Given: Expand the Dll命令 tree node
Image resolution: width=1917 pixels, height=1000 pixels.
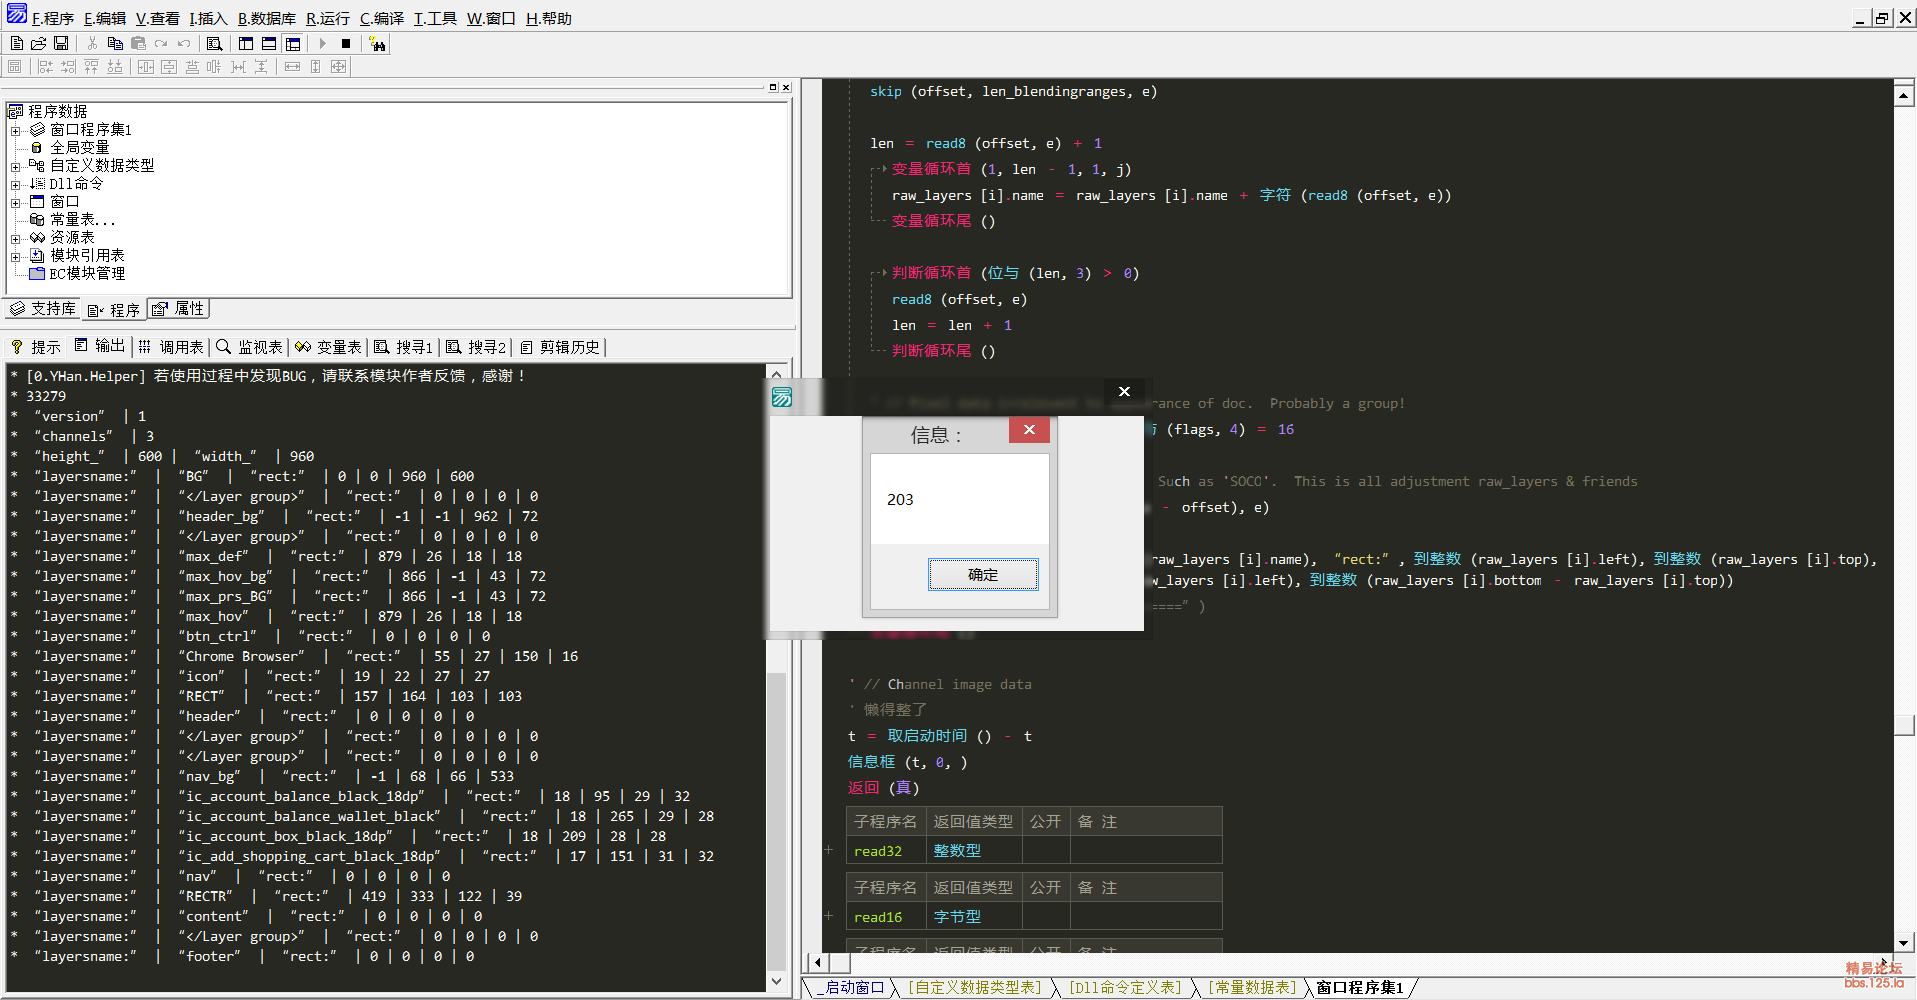Looking at the screenshot, I should [x=15, y=184].
